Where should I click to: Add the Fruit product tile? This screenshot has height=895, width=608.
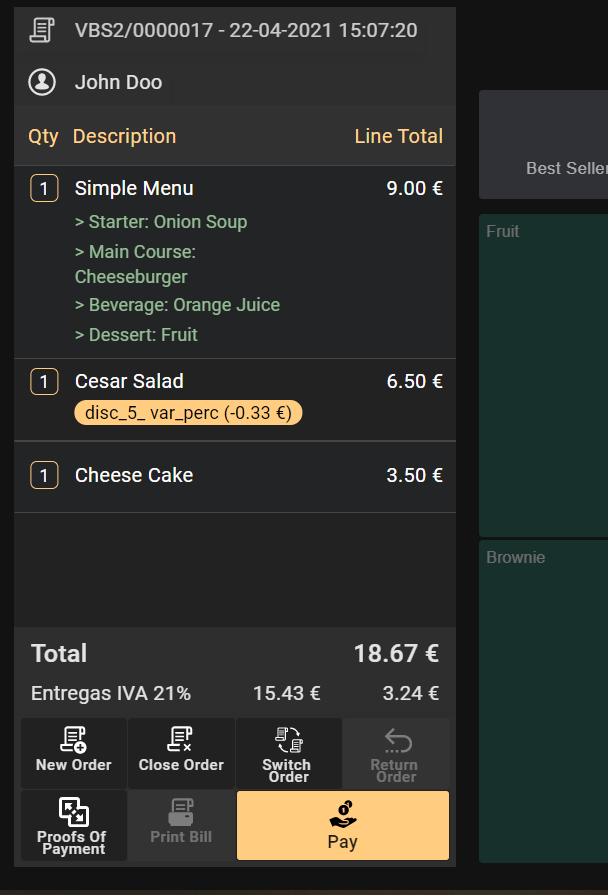(x=544, y=375)
